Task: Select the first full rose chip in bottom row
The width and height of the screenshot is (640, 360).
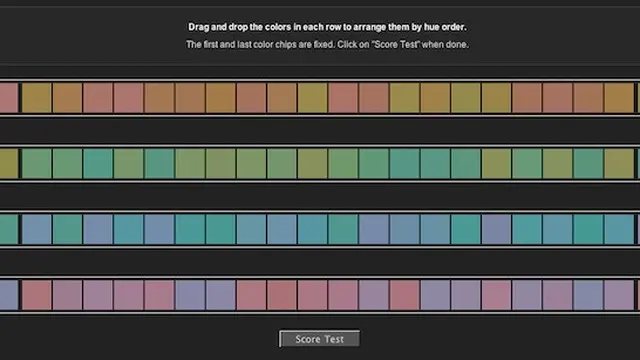Action: [x=36, y=295]
